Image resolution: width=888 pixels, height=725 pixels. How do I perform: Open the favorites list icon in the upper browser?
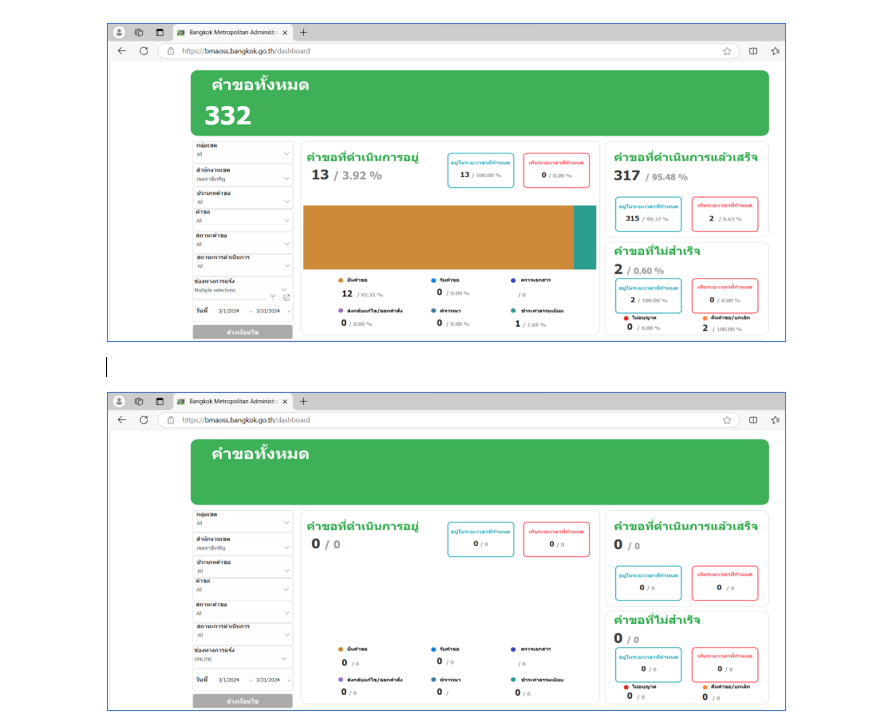[774, 51]
